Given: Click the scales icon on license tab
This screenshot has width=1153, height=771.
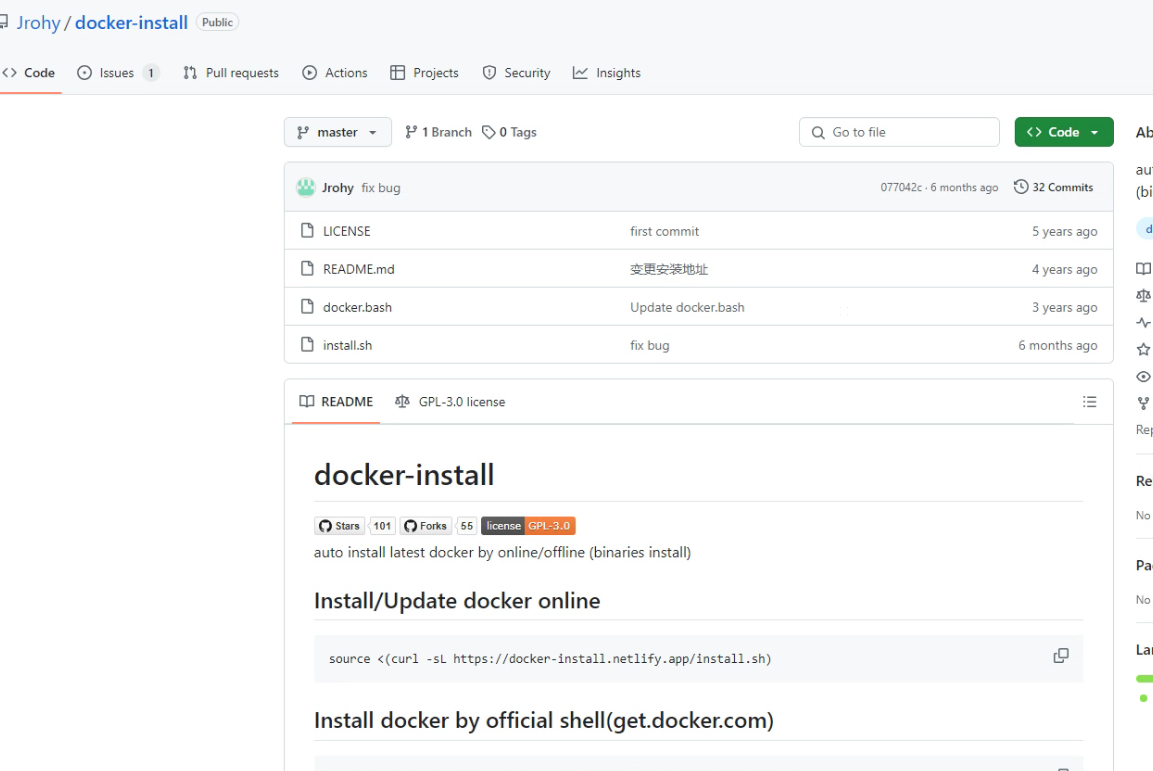Looking at the screenshot, I should [x=402, y=401].
